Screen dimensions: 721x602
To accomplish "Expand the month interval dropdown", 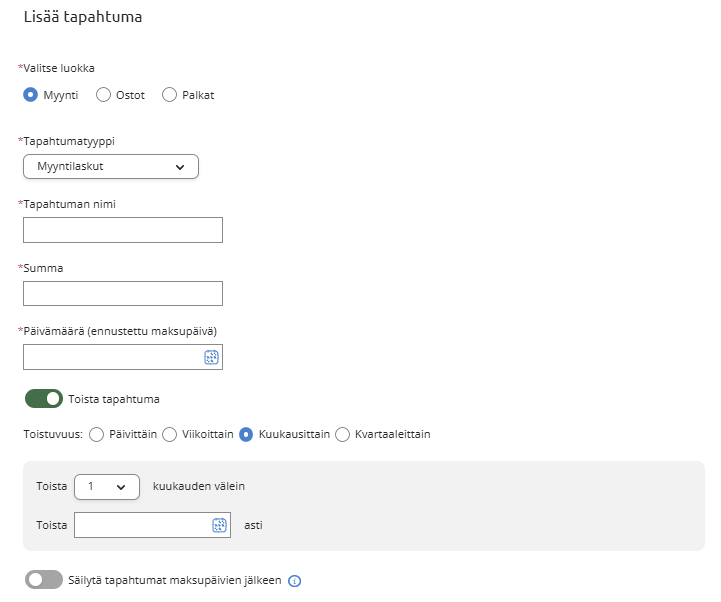I will point(107,487).
